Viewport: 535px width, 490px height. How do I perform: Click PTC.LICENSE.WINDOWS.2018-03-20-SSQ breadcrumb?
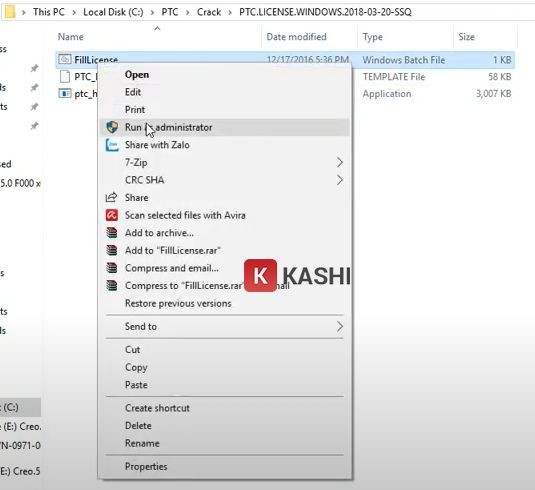click(x=325, y=12)
